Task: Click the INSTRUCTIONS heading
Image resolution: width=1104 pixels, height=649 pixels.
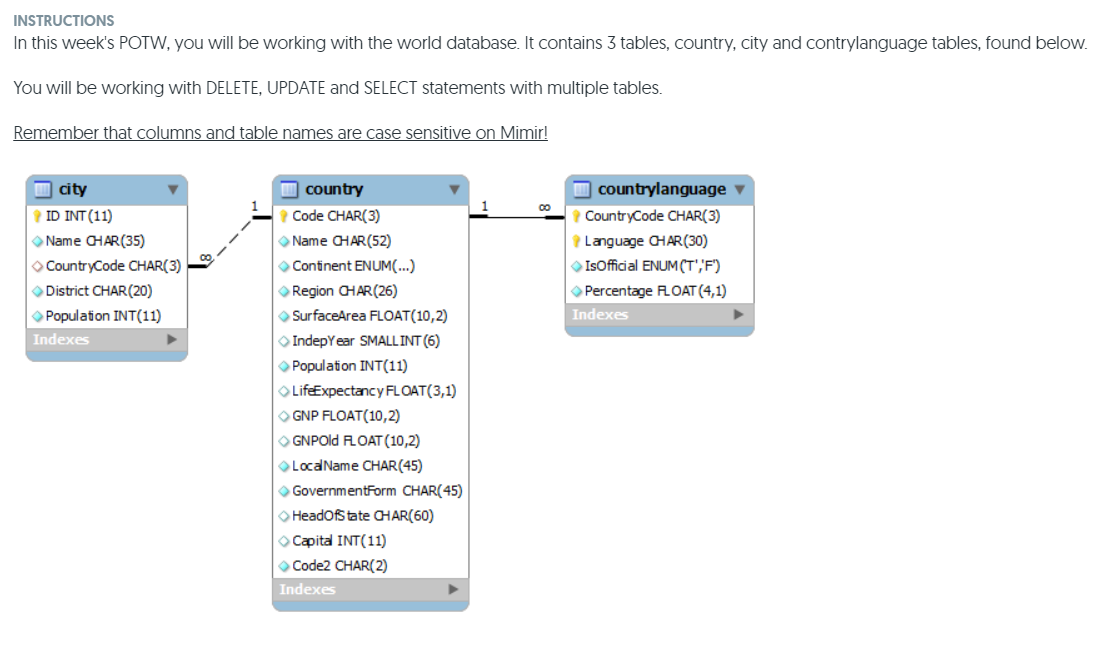Action: click(x=63, y=21)
